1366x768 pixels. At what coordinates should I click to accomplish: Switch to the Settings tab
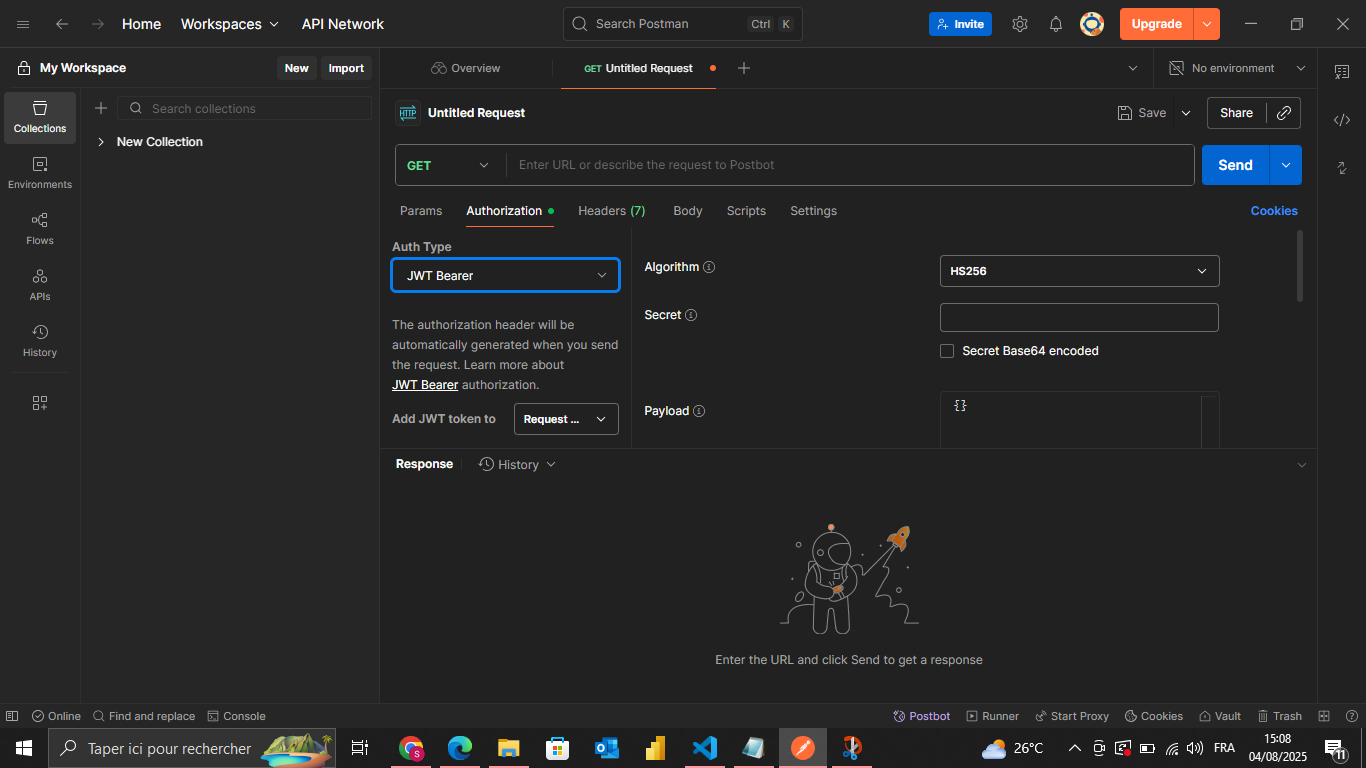[813, 211]
